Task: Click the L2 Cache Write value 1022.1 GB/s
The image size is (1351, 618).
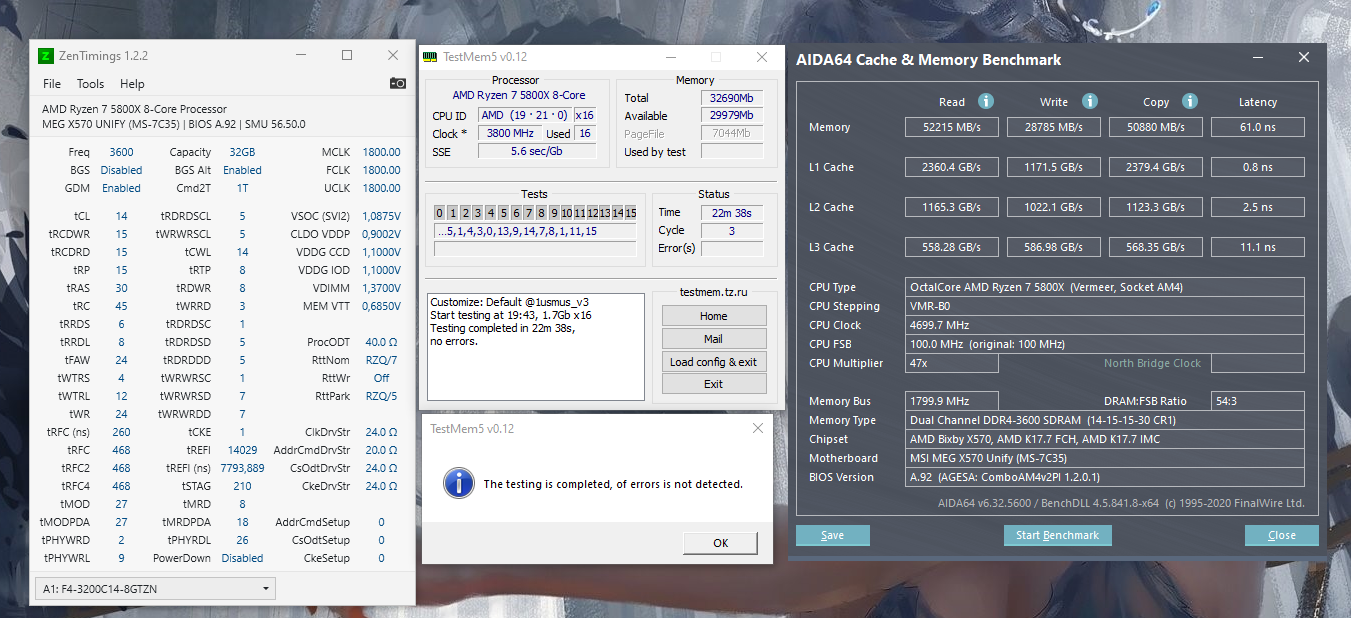Action: point(1053,207)
